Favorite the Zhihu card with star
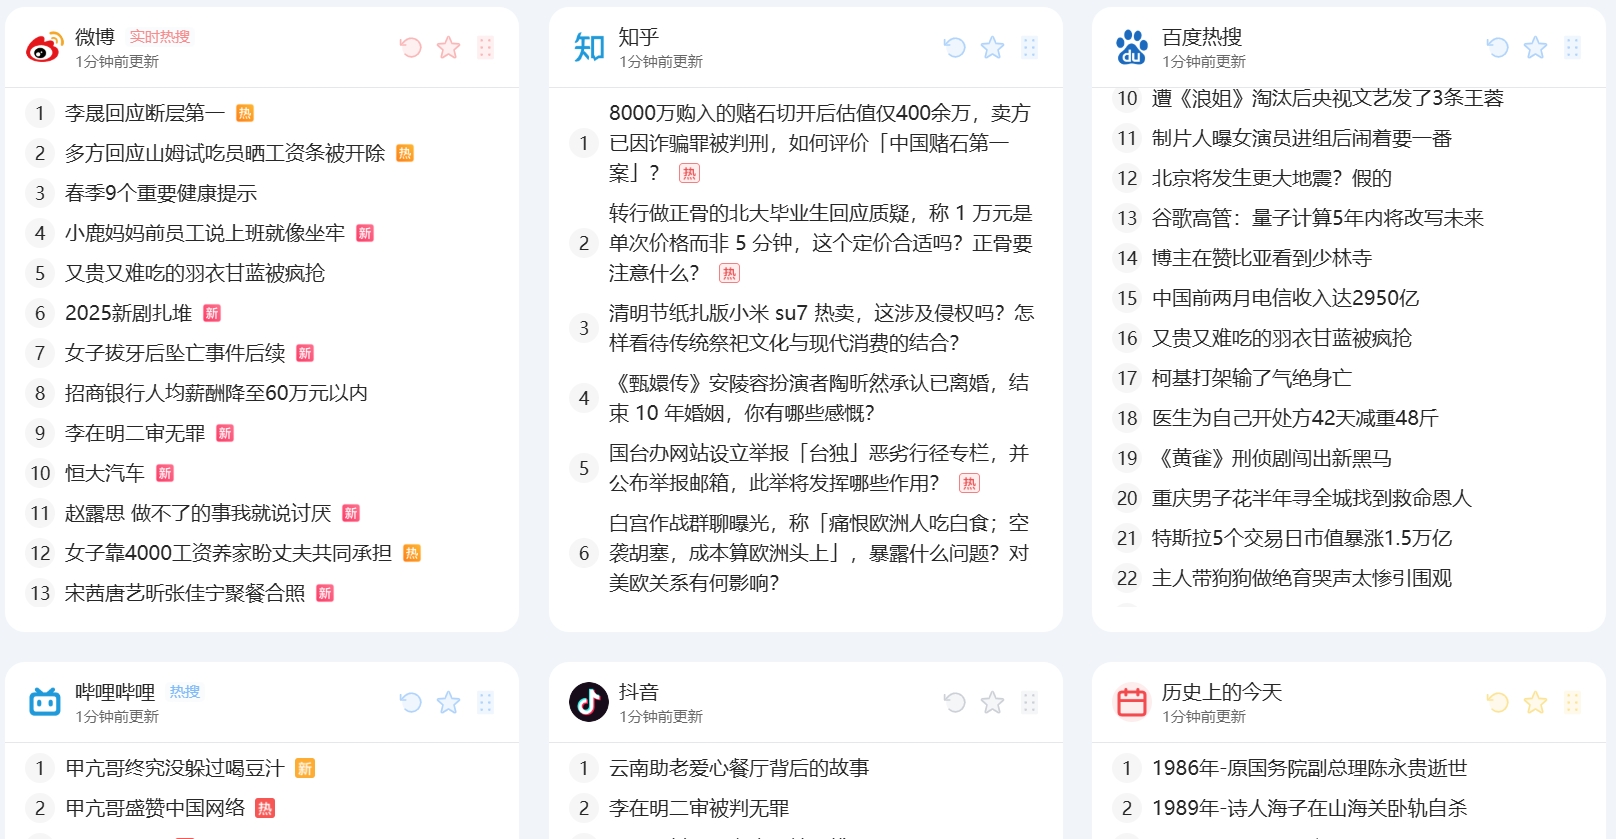 (x=992, y=47)
